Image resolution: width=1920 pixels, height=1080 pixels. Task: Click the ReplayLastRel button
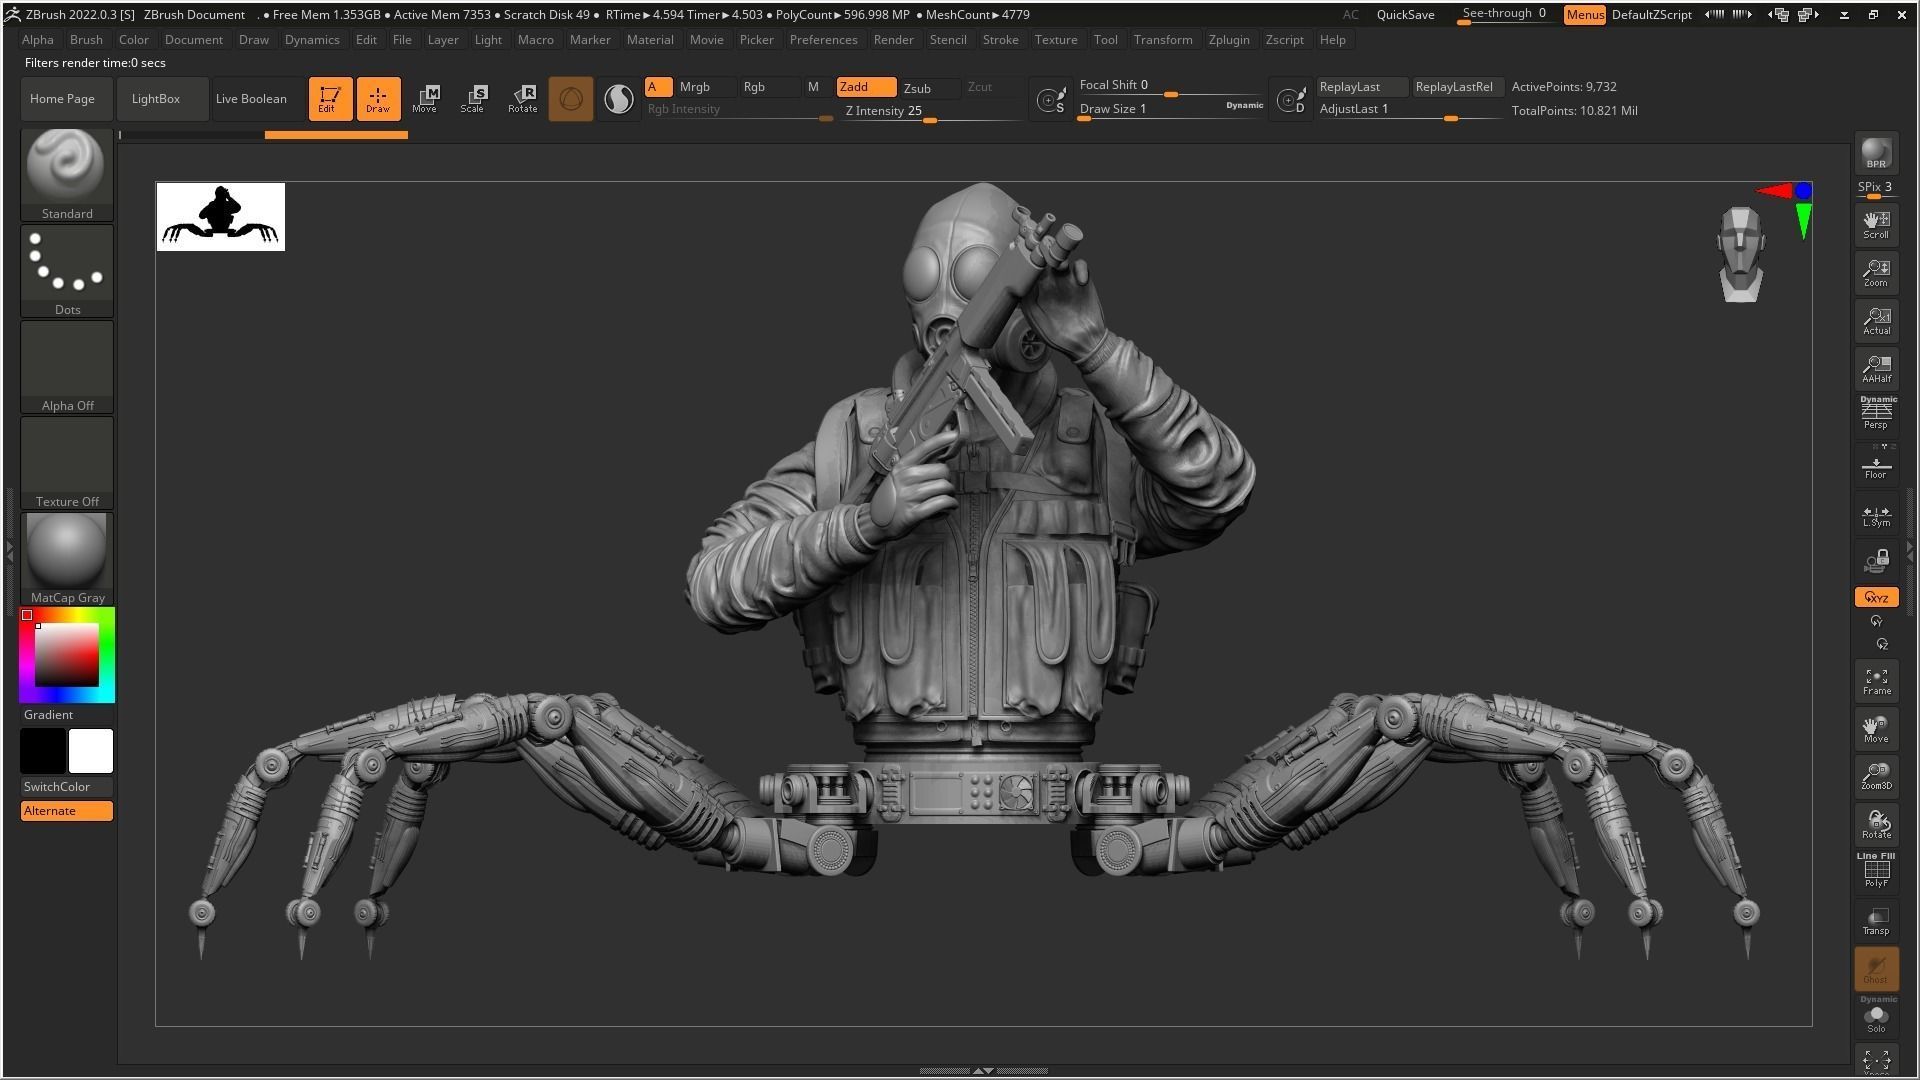coord(1457,87)
